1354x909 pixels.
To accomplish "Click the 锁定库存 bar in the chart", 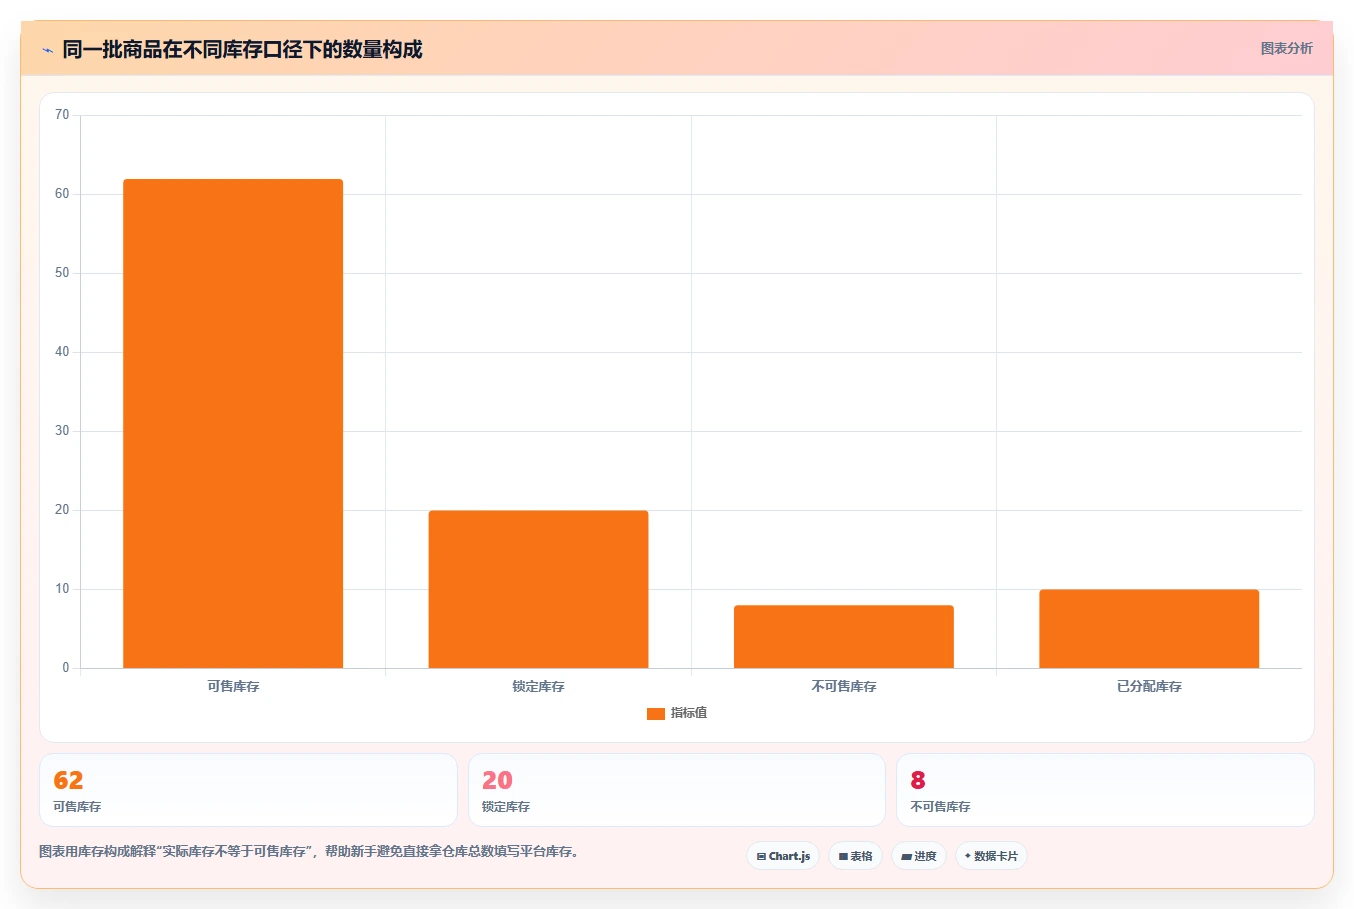I will click(538, 589).
